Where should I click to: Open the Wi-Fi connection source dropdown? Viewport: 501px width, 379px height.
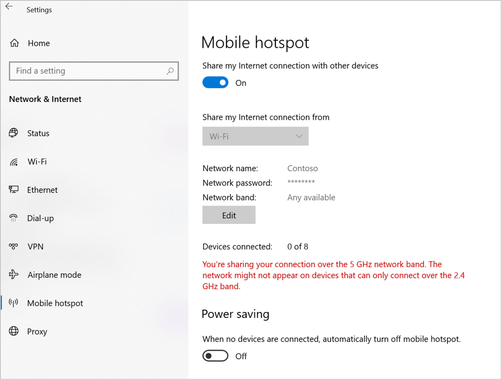click(255, 136)
